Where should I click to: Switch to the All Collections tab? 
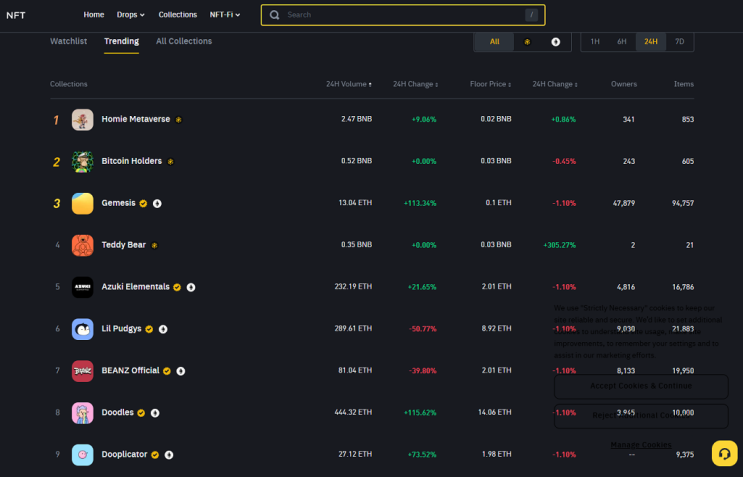coord(184,41)
